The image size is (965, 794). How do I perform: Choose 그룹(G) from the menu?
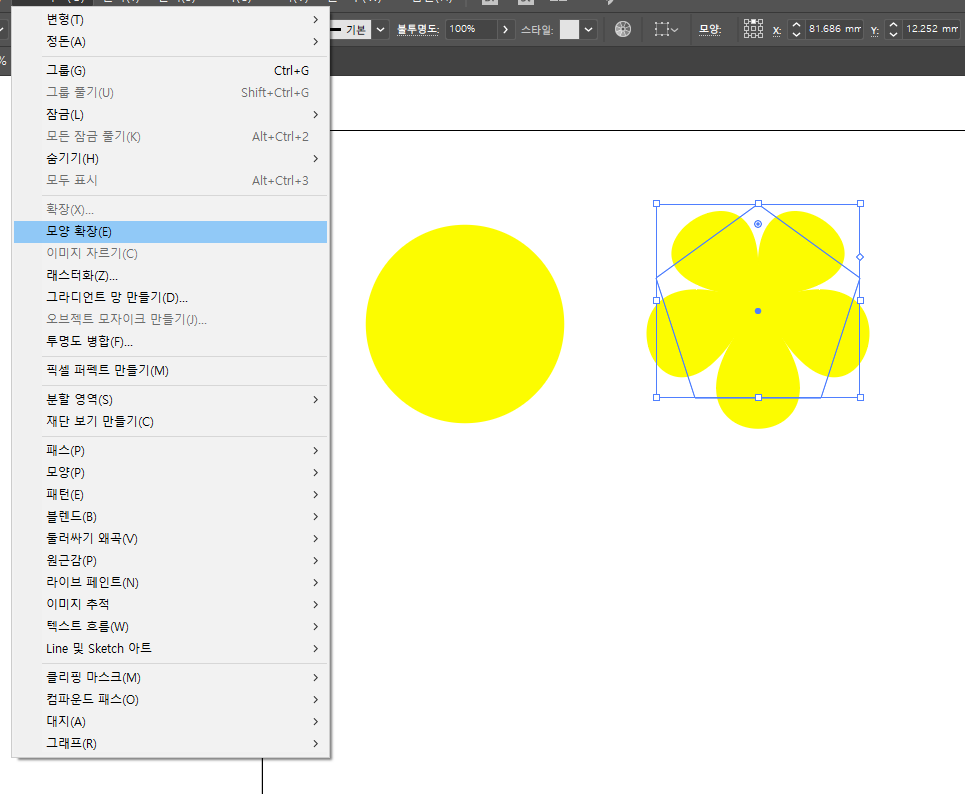pyautogui.click(x=170, y=71)
